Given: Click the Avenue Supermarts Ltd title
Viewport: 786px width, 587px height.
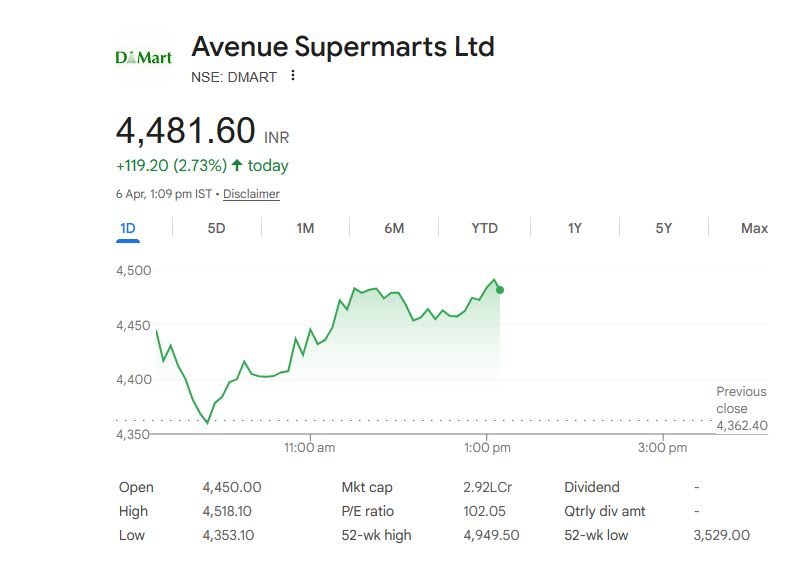Looking at the screenshot, I should pos(342,46).
